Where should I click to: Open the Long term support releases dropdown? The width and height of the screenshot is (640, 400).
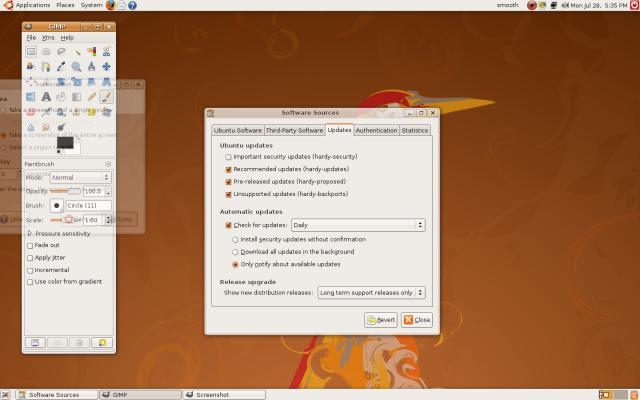coord(371,293)
